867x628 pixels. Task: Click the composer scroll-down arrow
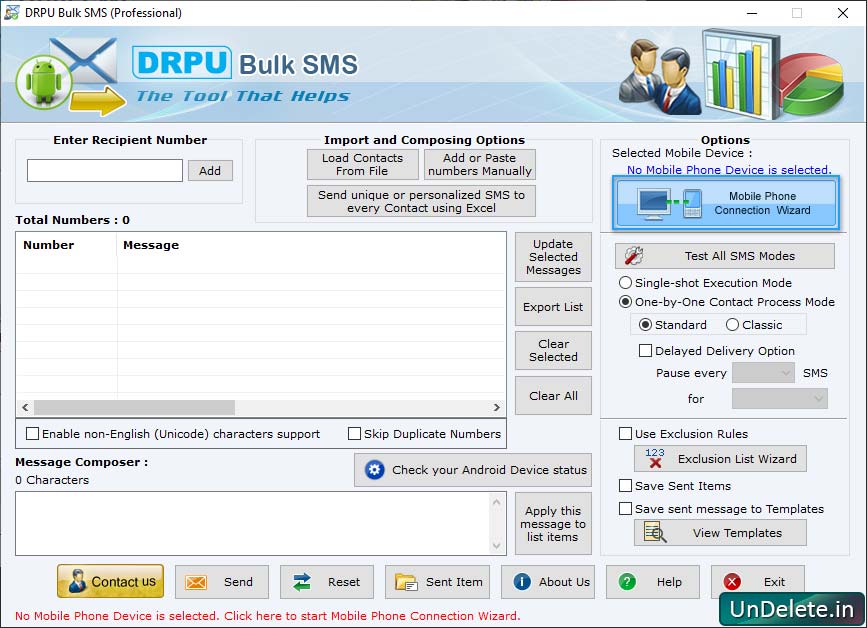click(497, 545)
